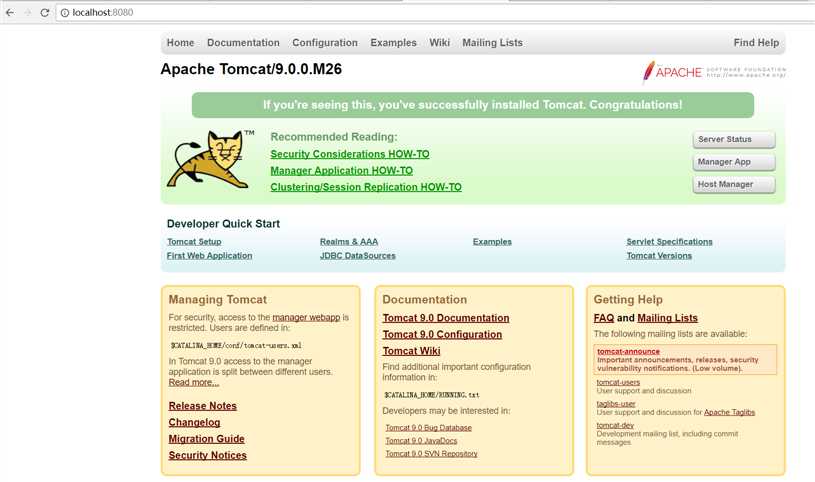Open the Changelog link
The image size is (815, 482).
[x=194, y=423]
